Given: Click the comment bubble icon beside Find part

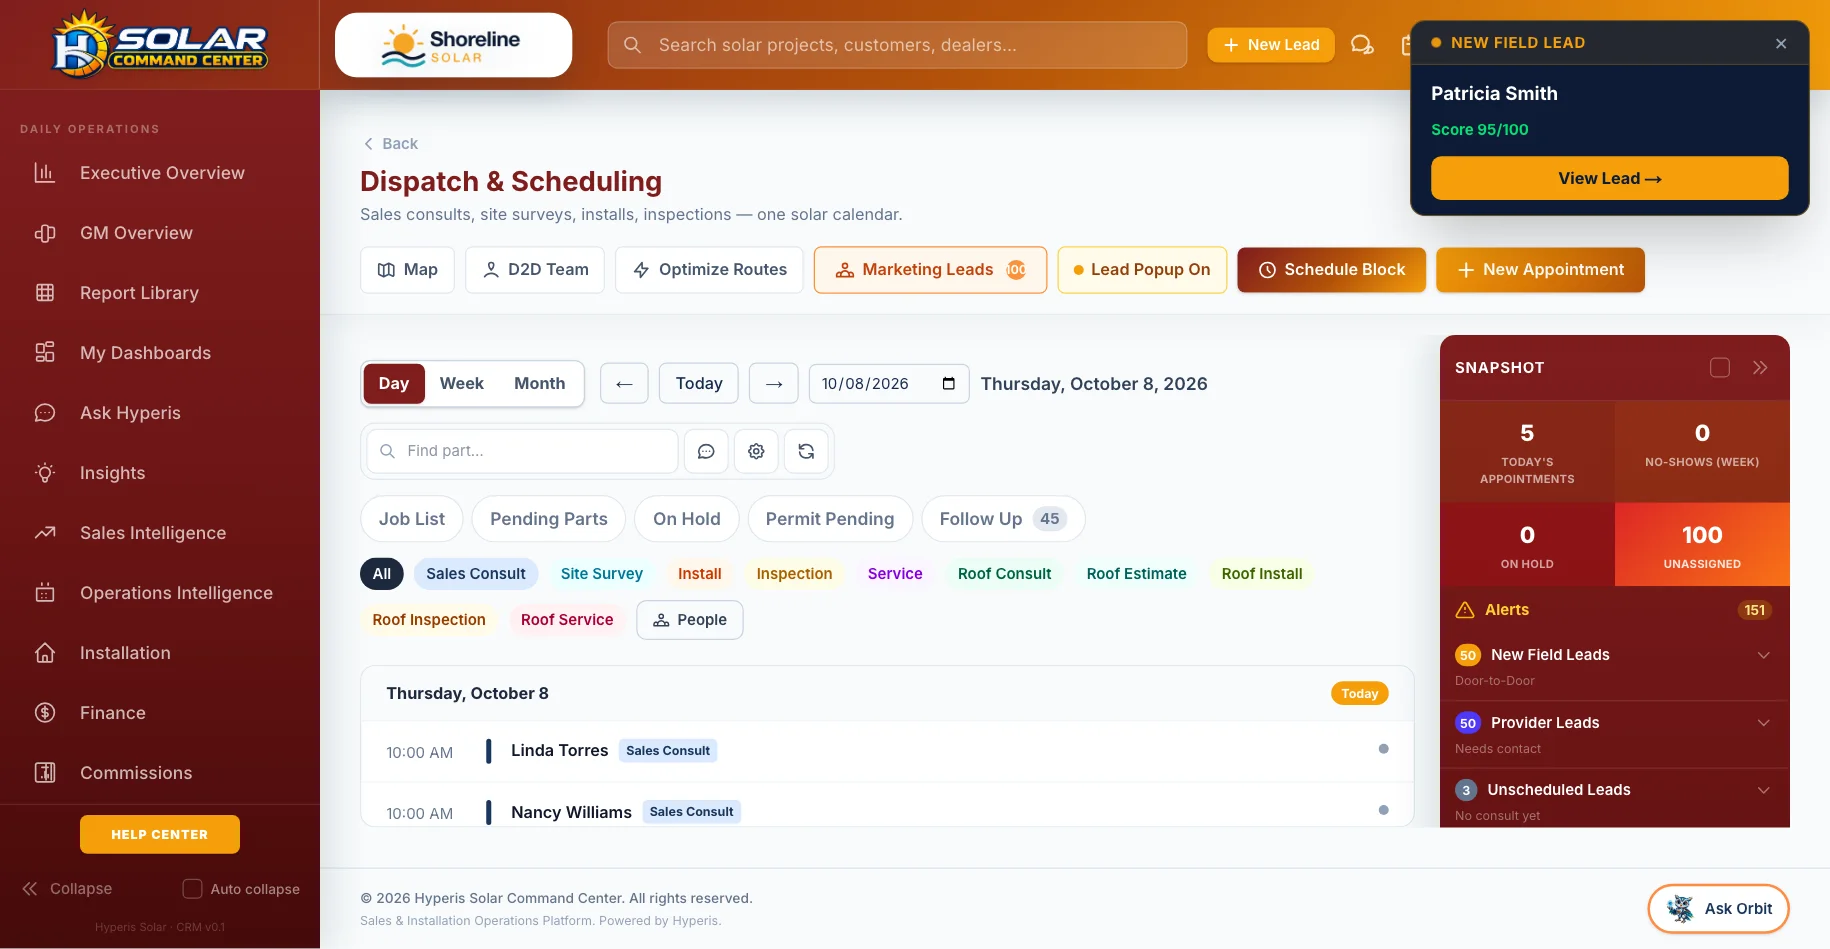Looking at the screenshot, I should [x=706, y=451].
